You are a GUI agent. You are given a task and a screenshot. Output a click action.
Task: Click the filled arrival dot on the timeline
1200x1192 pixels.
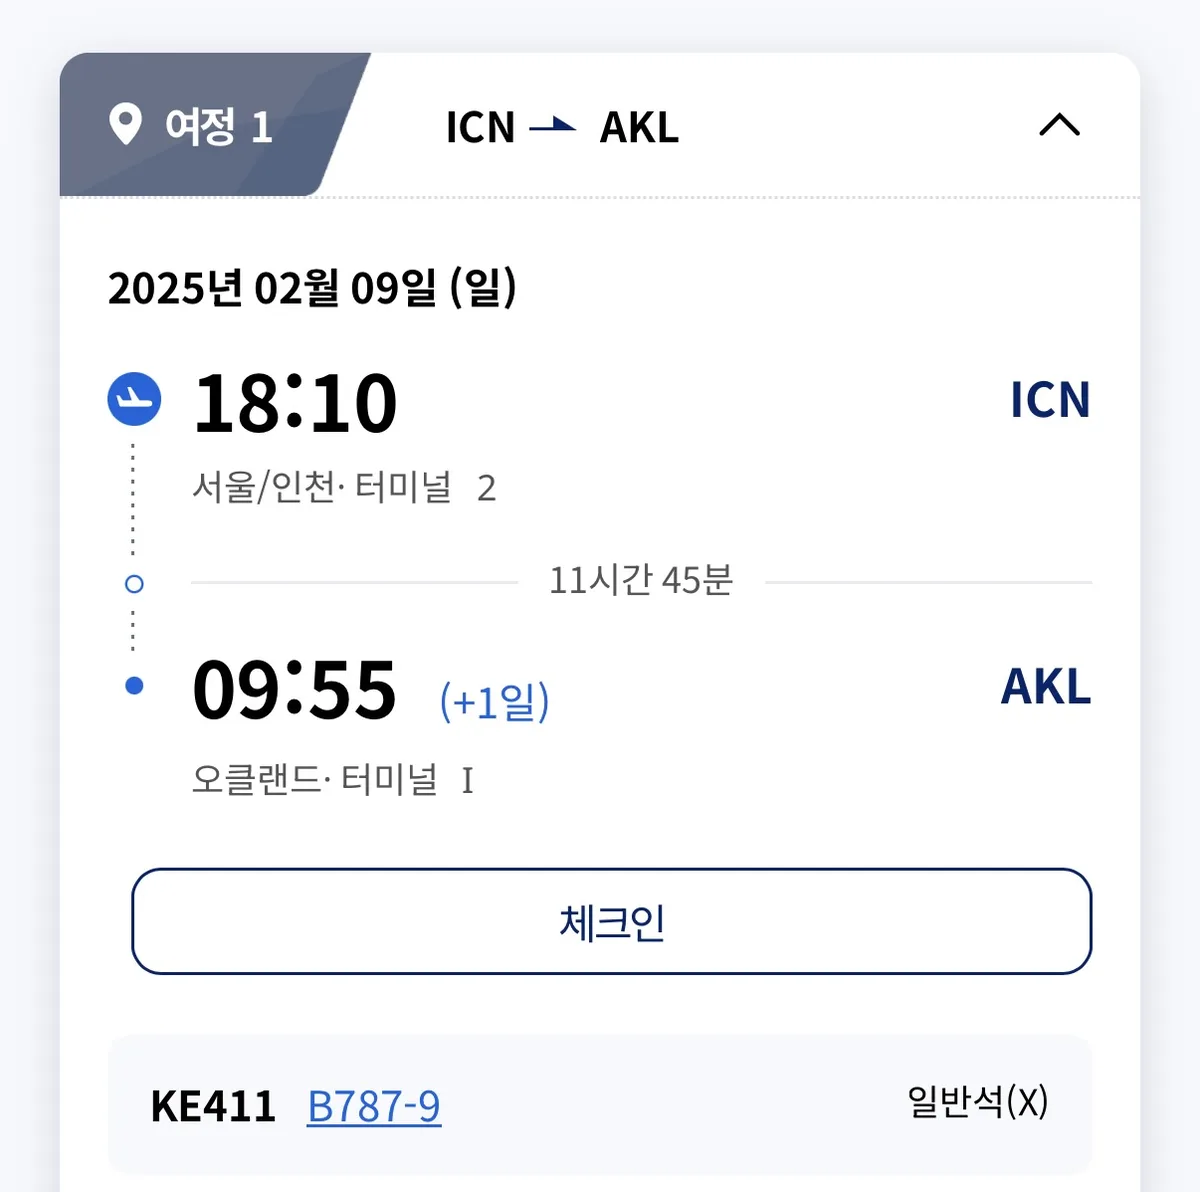pos(133,685)
